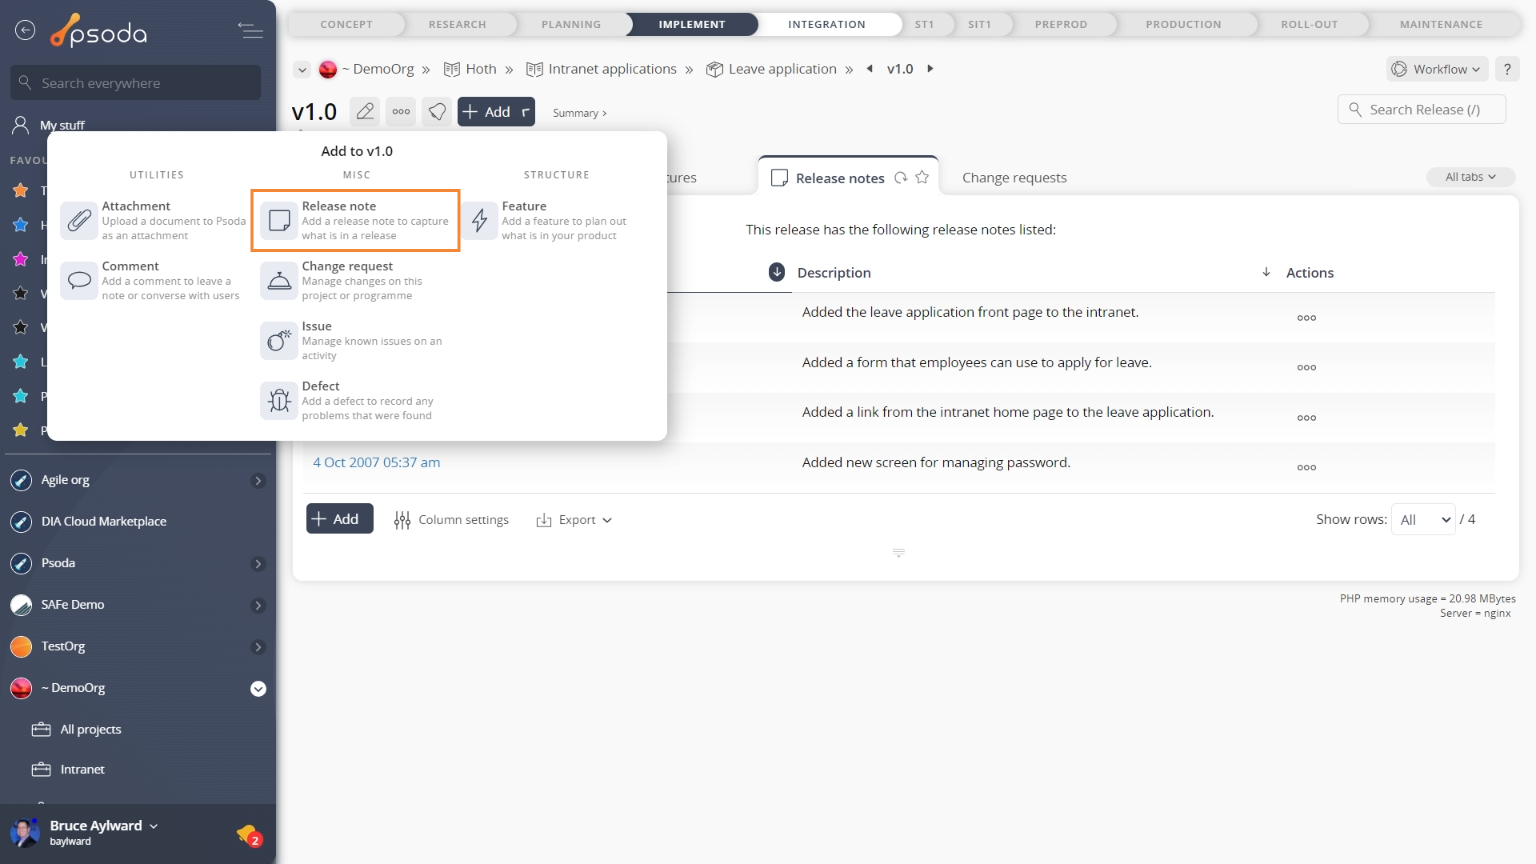Expand the breadcrumb chevron before DemoOrg
The image size is (1536, 864).
[302, 69]
